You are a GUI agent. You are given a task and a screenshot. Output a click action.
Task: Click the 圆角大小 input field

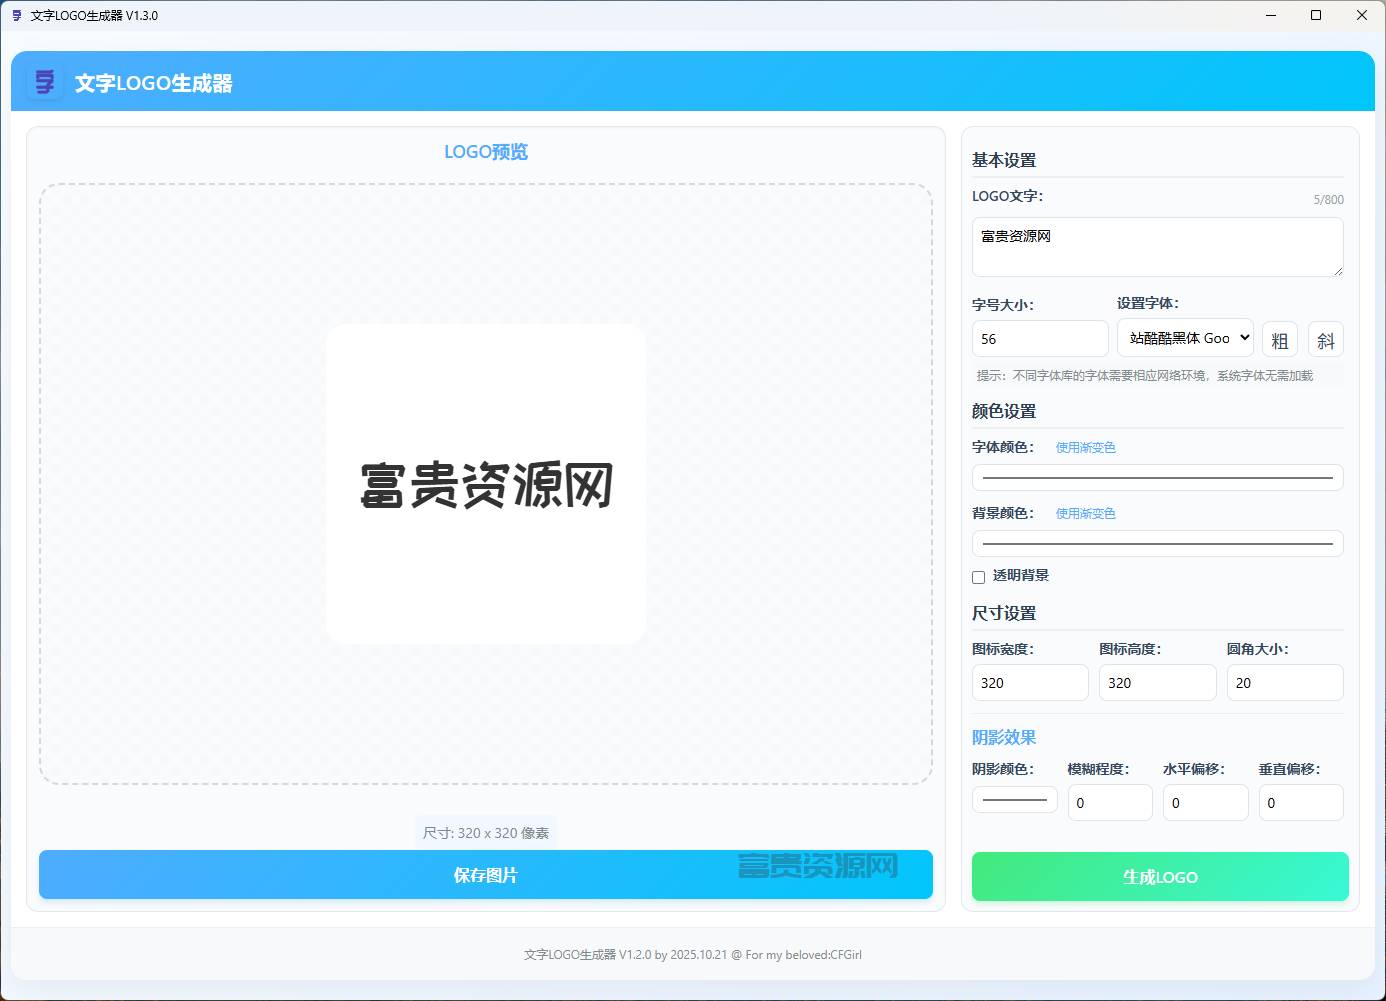[x=1285, y=683]
